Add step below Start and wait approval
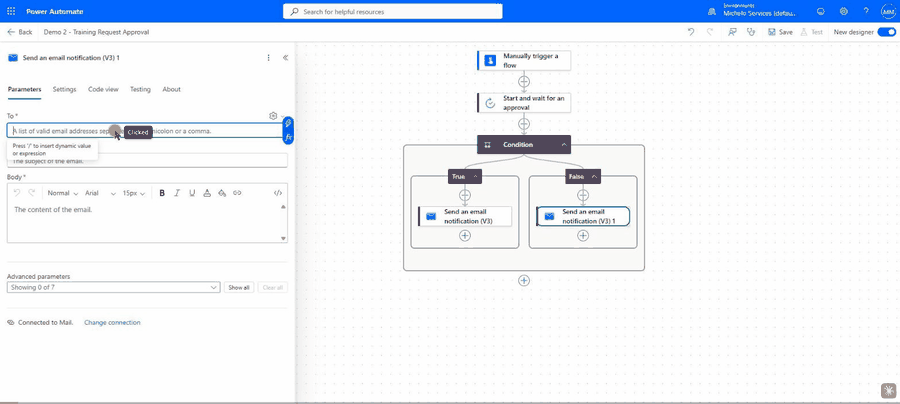The height and width of the screenshot is (404, 900). click(x=523, y=124)
